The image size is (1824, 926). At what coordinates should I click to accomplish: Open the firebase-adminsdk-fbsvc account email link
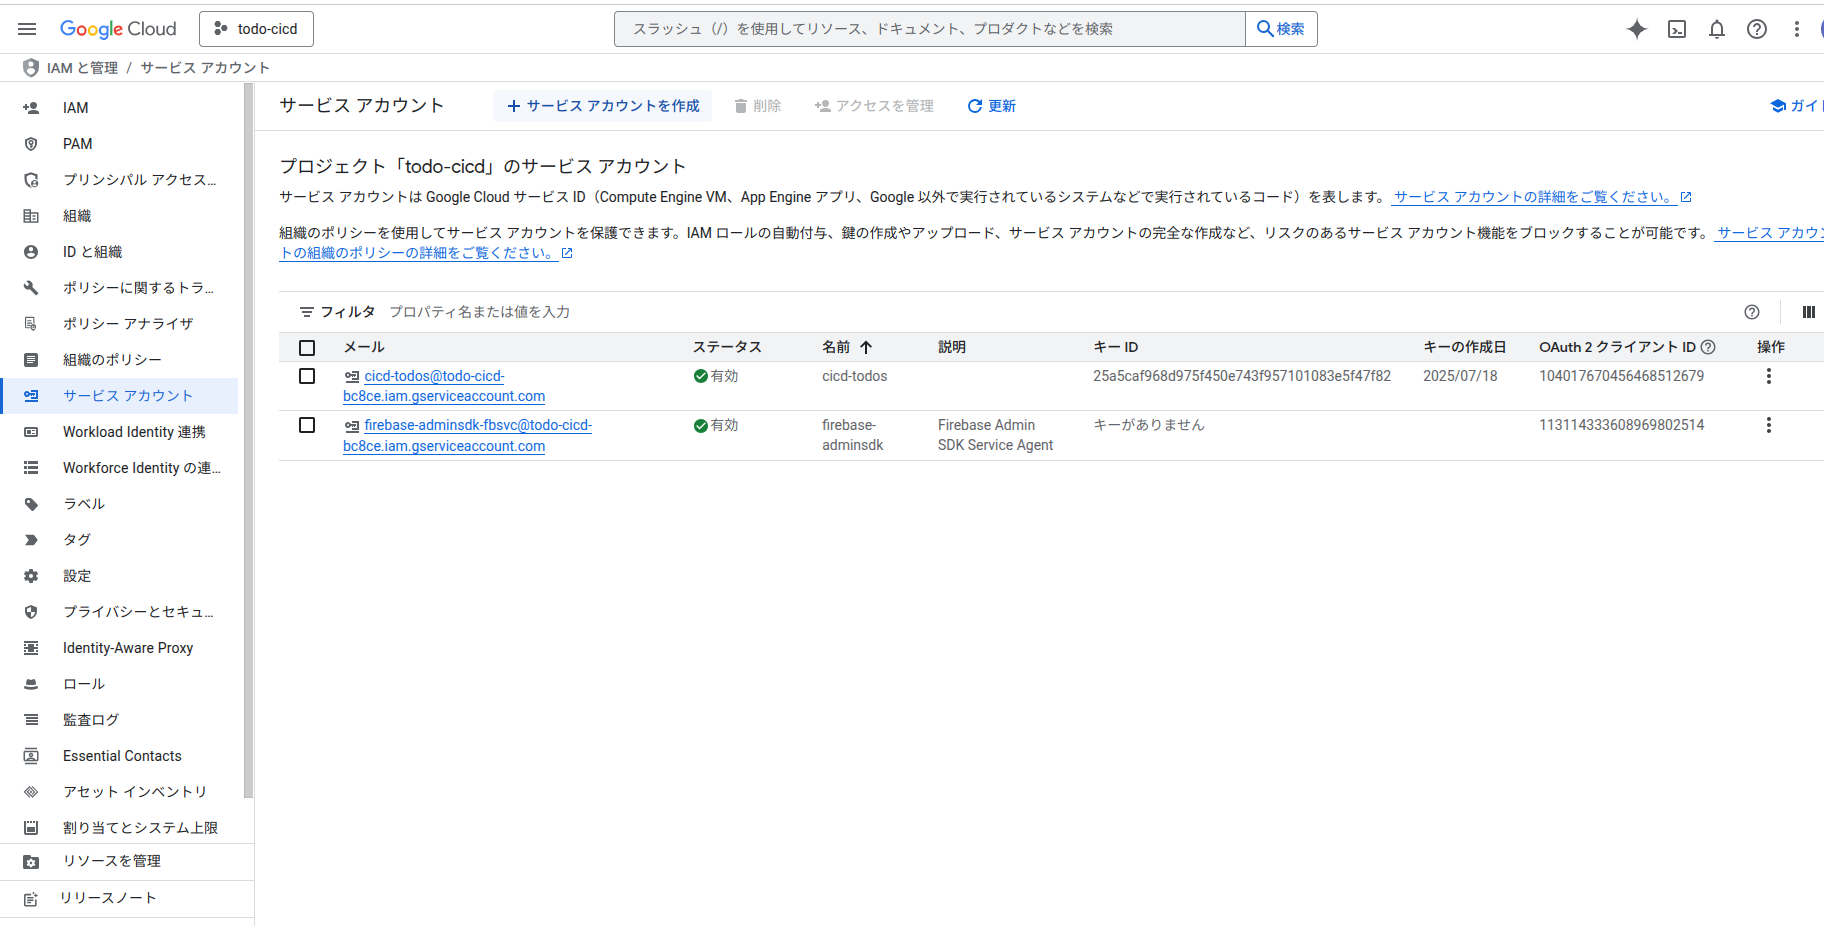coord(467,436)
